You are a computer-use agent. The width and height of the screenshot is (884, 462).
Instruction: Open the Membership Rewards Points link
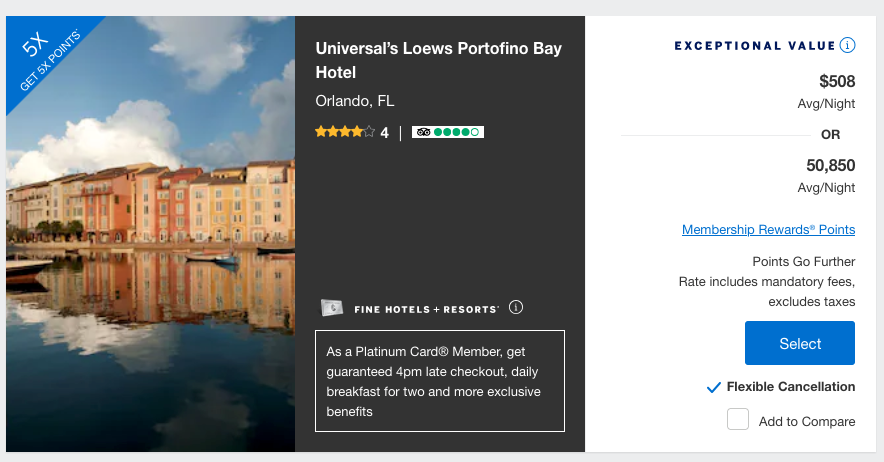point(768,230)
